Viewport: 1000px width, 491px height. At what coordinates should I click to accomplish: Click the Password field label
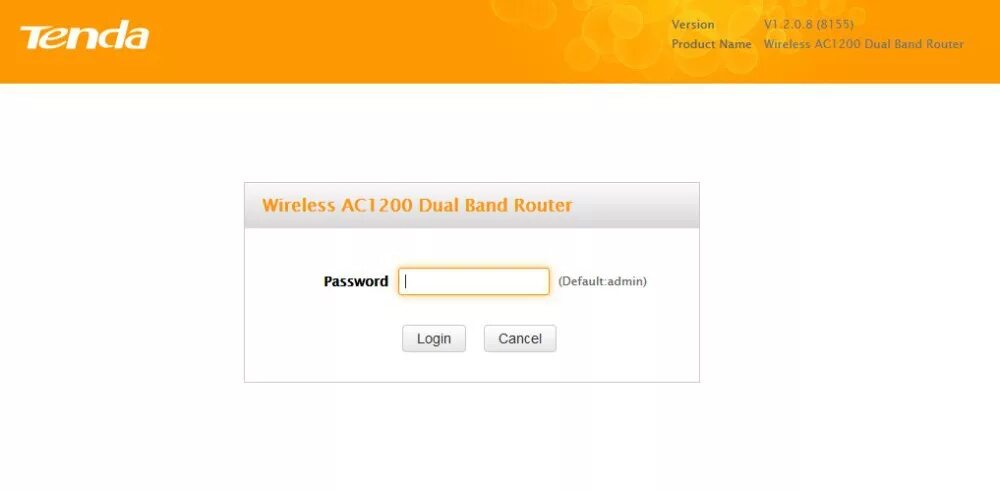356,281
